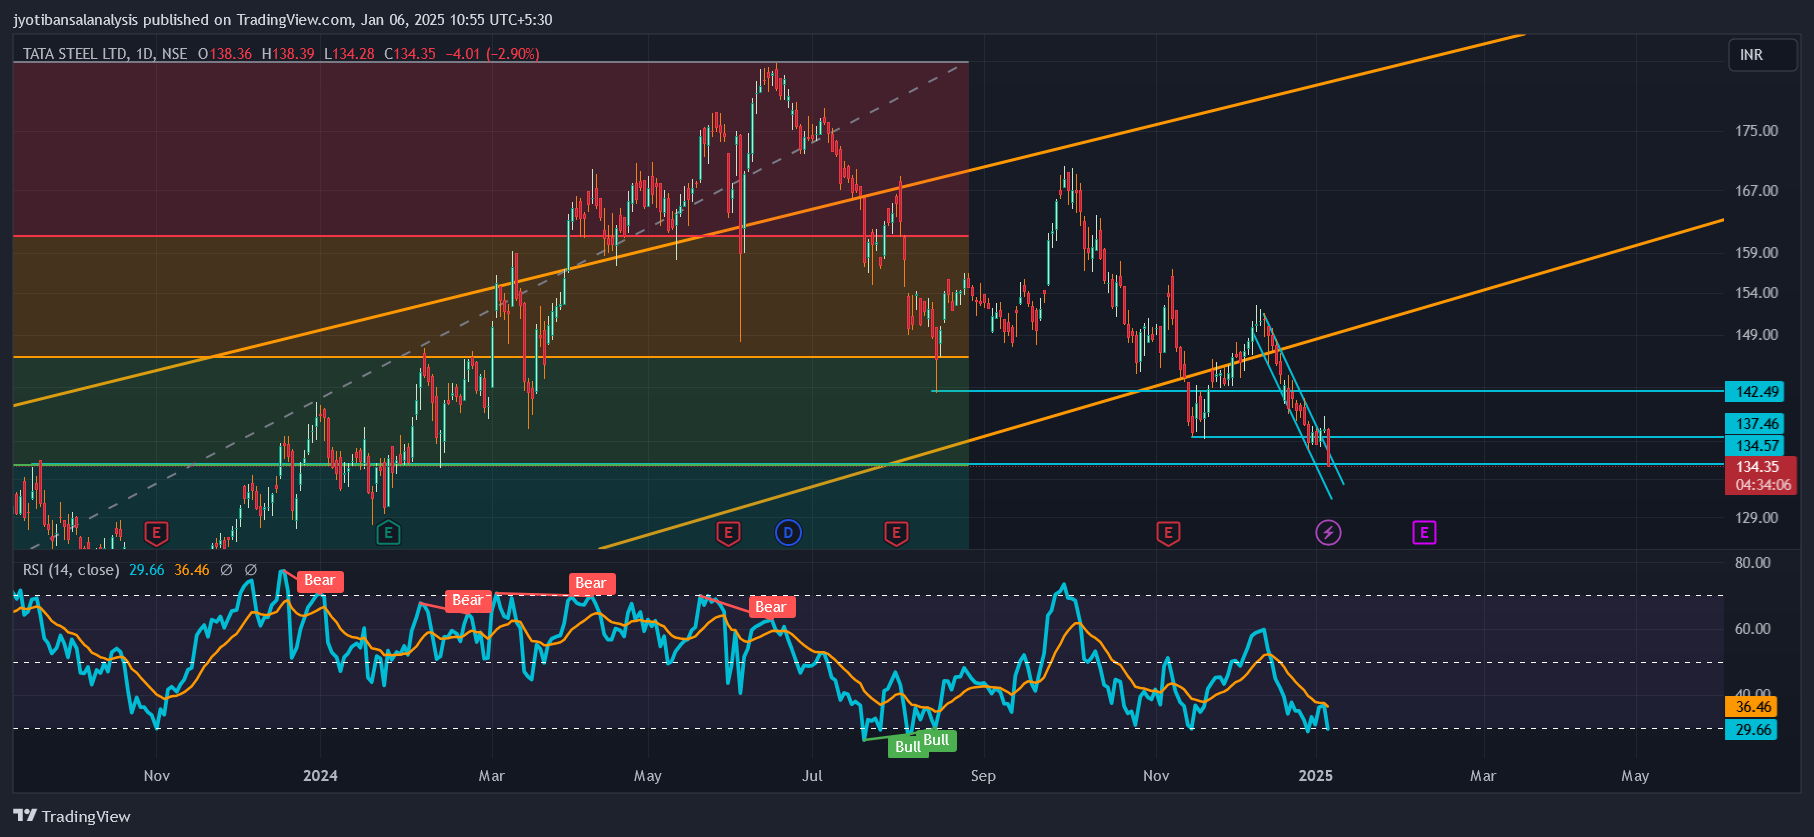Click the 149.00 price axis label
Image resolution: width=1814 pixels, height=837 pixels.
[1756, 335]
